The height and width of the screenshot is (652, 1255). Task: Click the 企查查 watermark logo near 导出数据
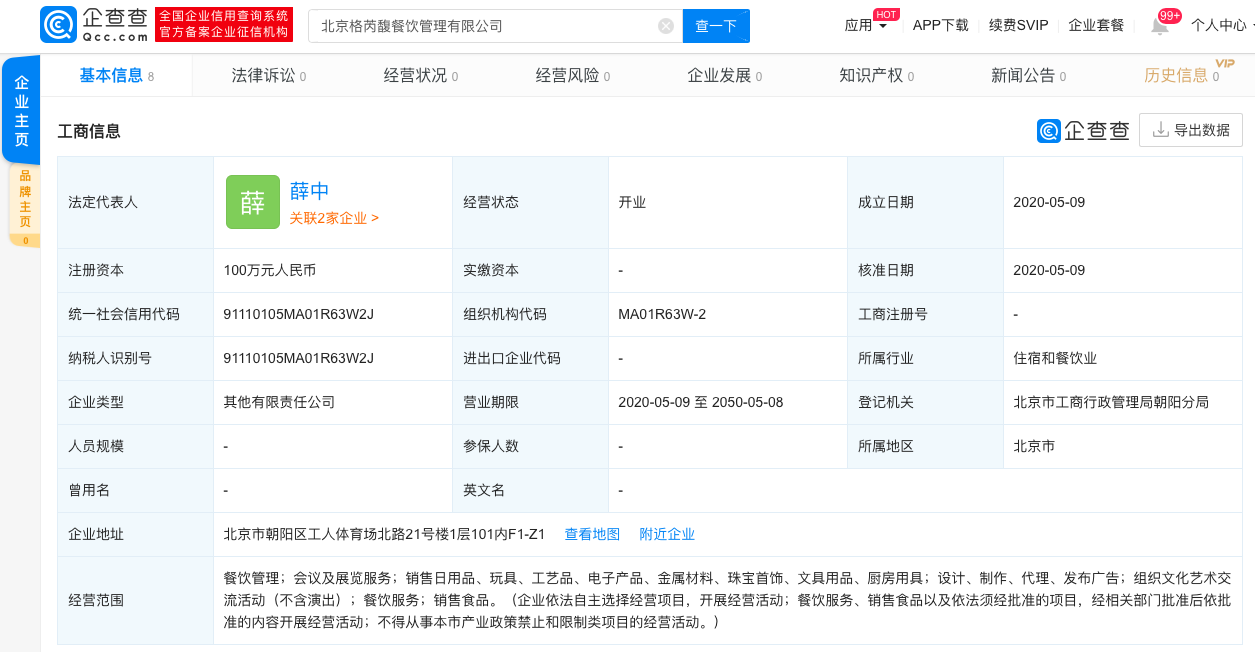1083,129
